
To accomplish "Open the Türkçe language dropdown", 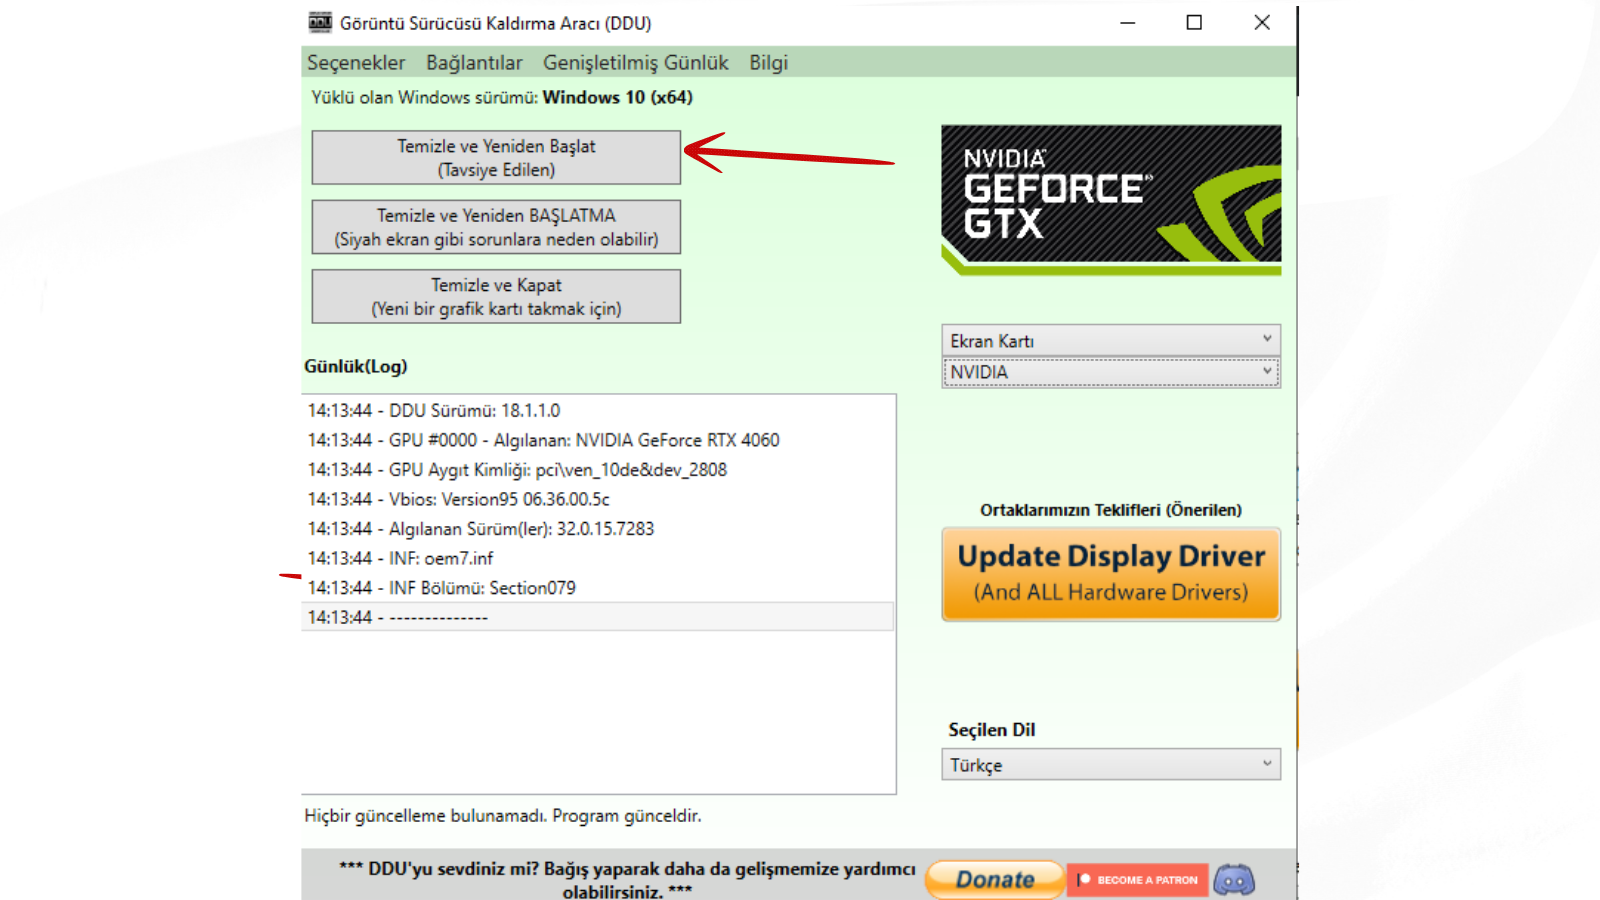I will click(x=1110, y=765).
